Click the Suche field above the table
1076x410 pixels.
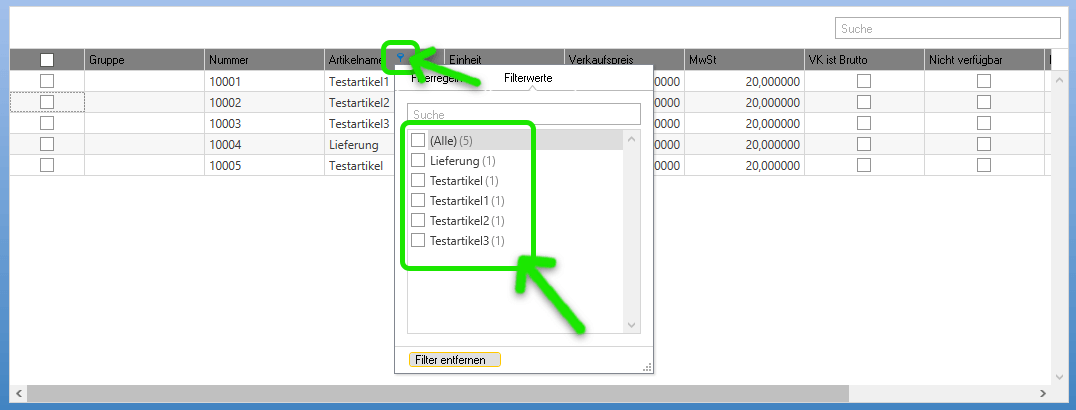click(x=948, y=29)
